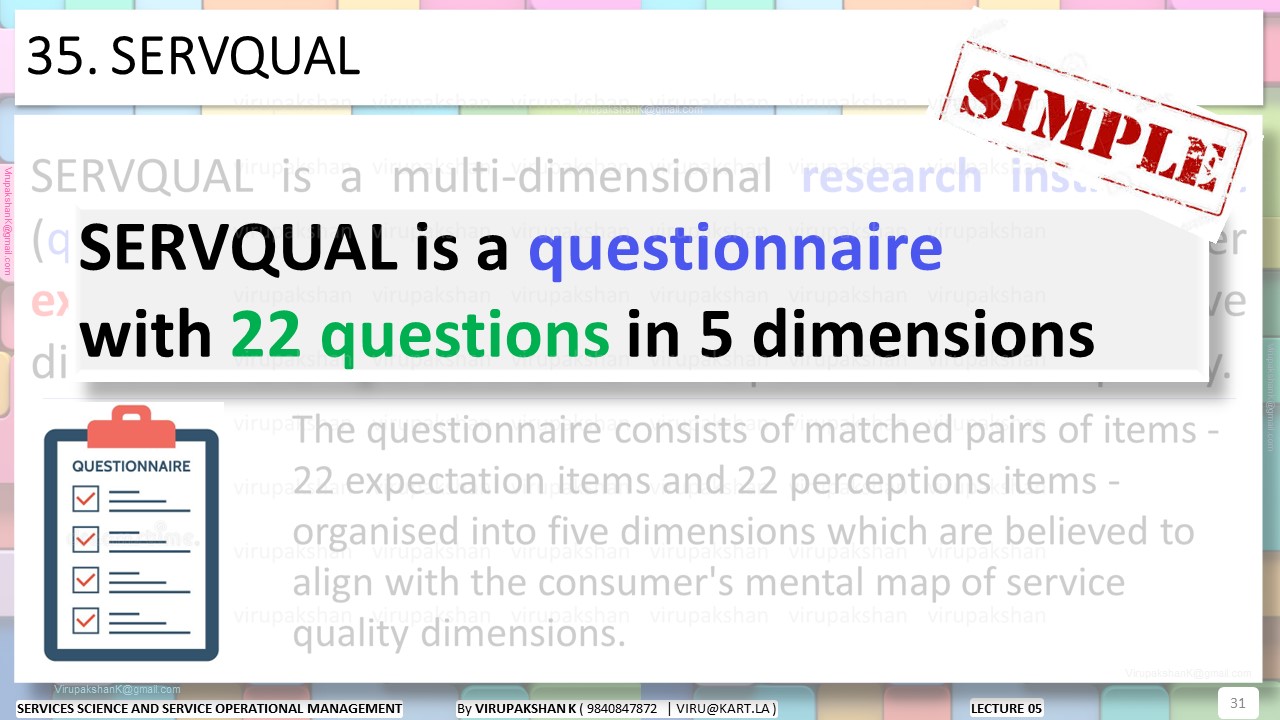This screenshot has width=1280, height=720.
Task: Click faded text 'research' in background paragraph
Action: 892,177
